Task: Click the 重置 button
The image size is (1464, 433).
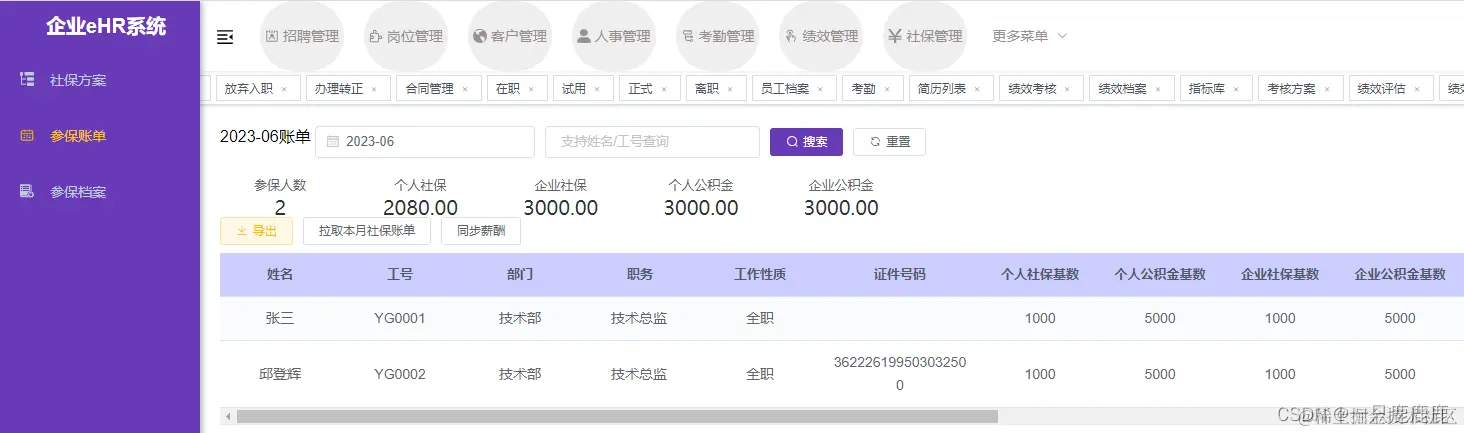Action: (x=889, y=142)
